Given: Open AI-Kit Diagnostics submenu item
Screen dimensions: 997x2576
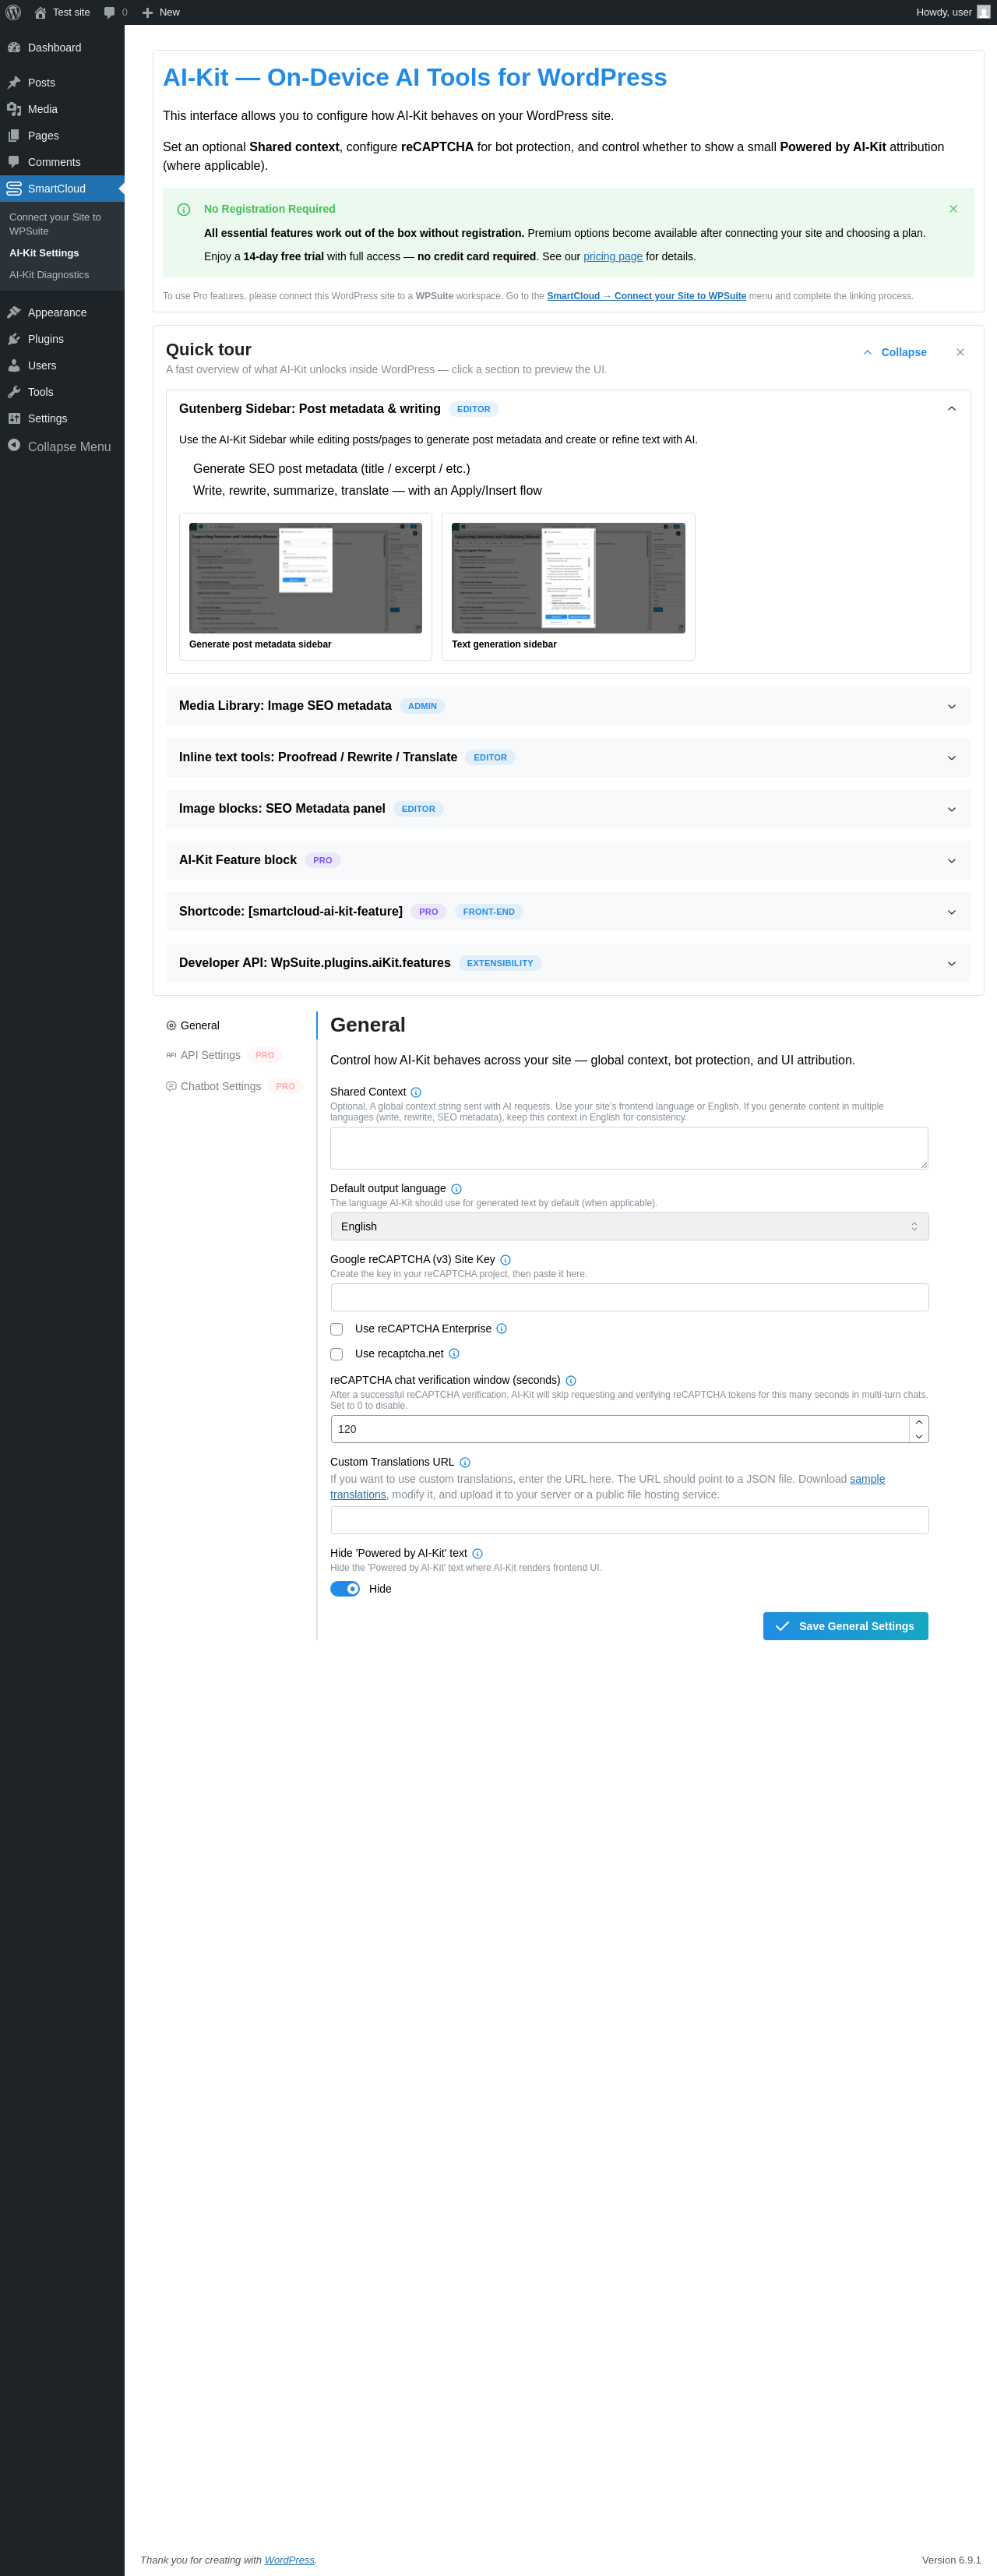Looking at the screenshot, I should click(49, 275).
